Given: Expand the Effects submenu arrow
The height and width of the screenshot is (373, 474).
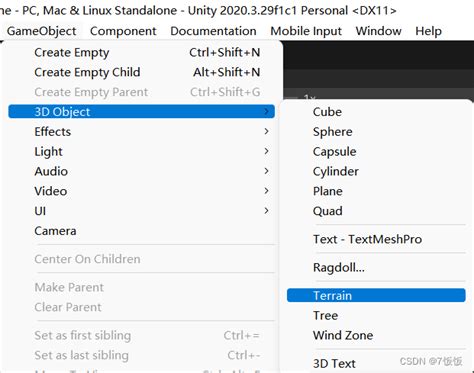Looking at the screenshot, I should coord(266,131).
